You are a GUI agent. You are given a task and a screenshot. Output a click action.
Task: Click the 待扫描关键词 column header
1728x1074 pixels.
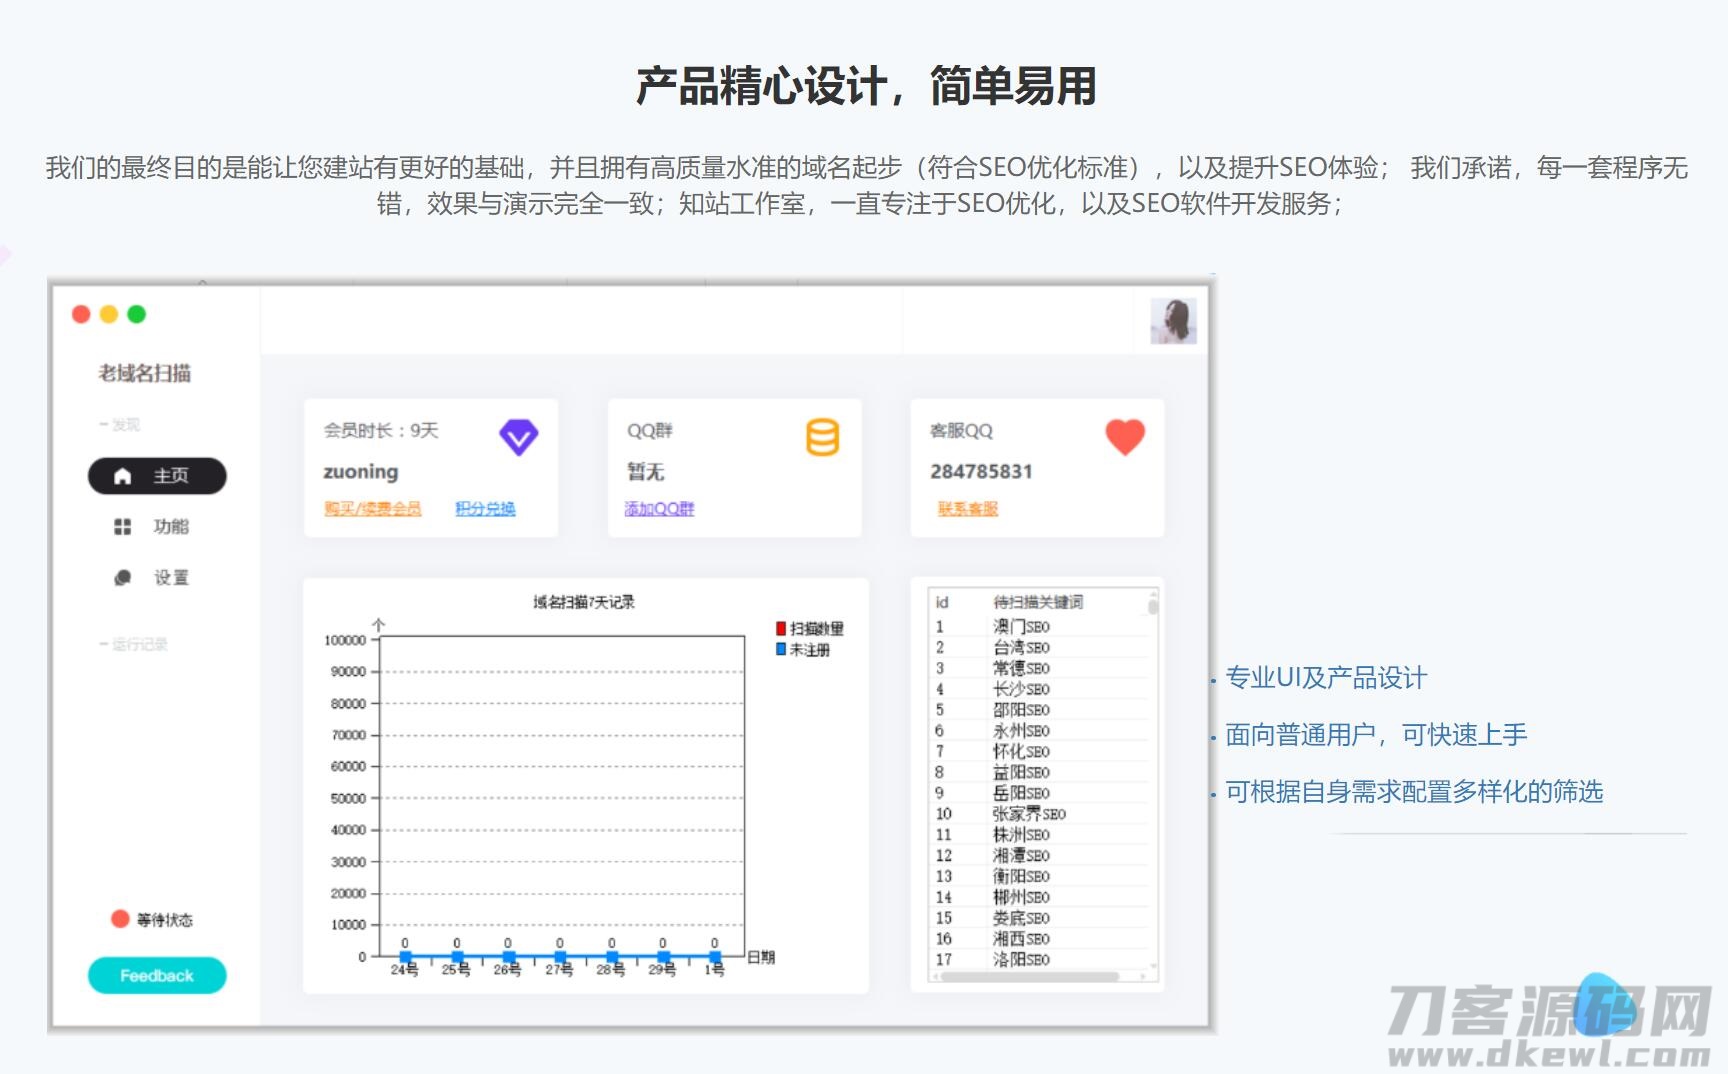click(x=1038, y=602)
